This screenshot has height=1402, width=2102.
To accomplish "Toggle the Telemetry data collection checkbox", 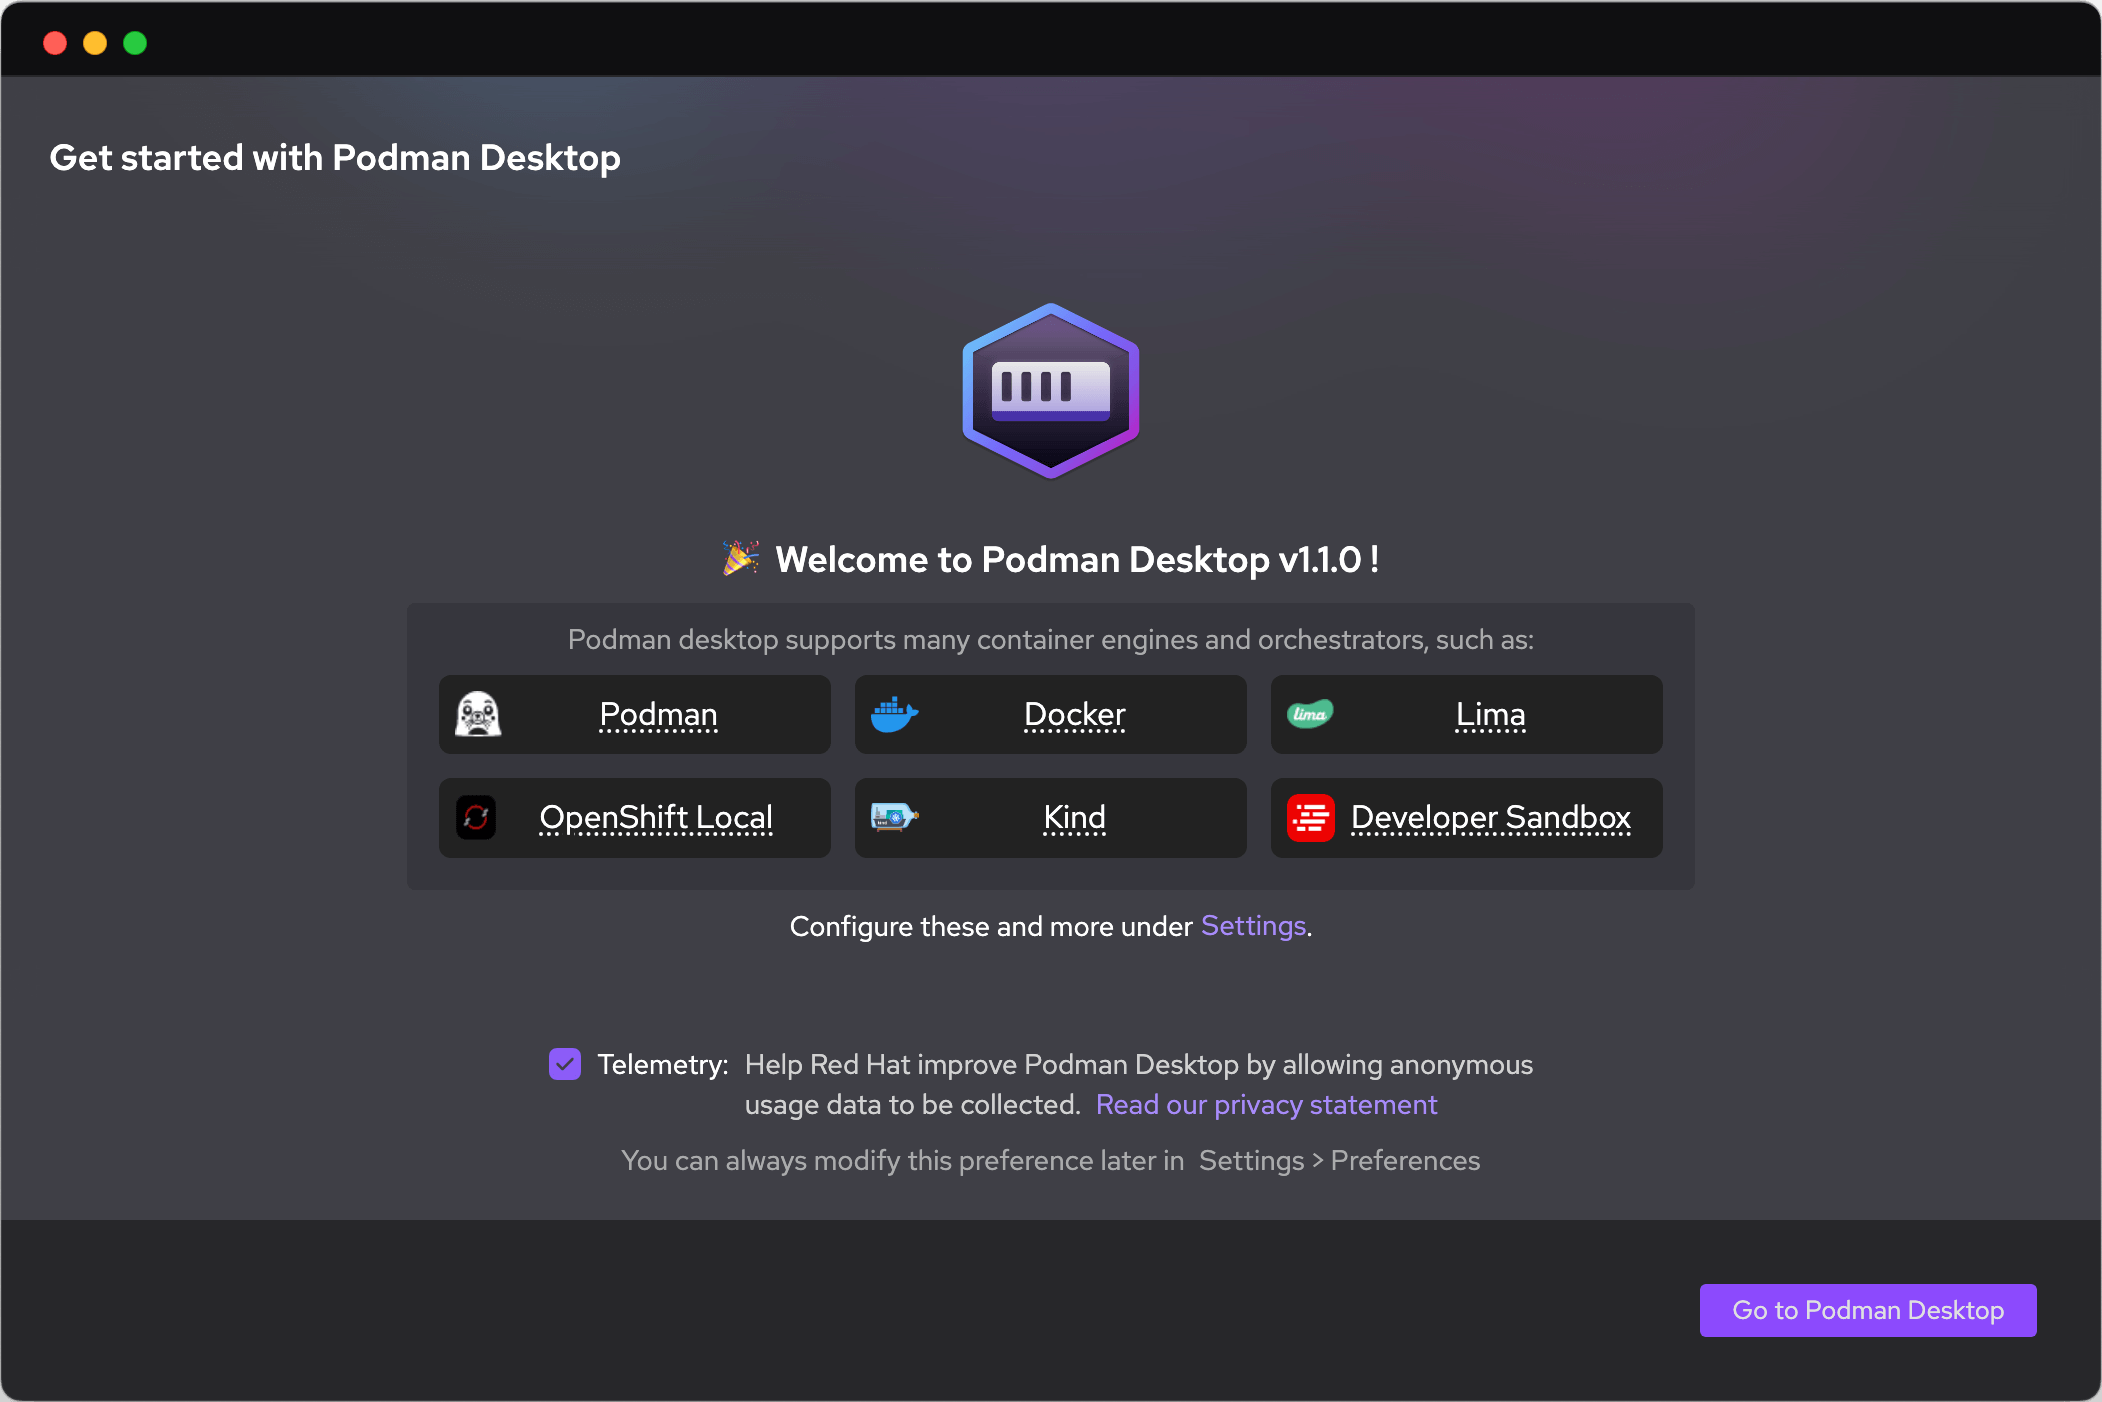I will click(x=566, y=1064).
